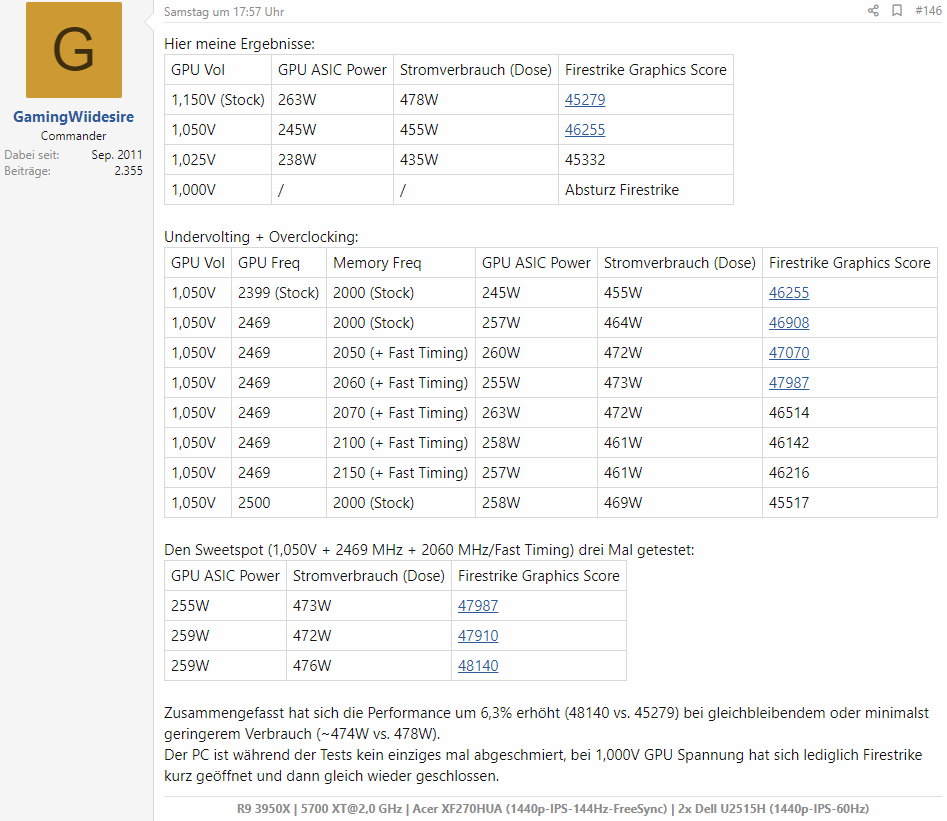Click the 'Commander' user title
The image size is (947, 821).
tap(74, 136)
